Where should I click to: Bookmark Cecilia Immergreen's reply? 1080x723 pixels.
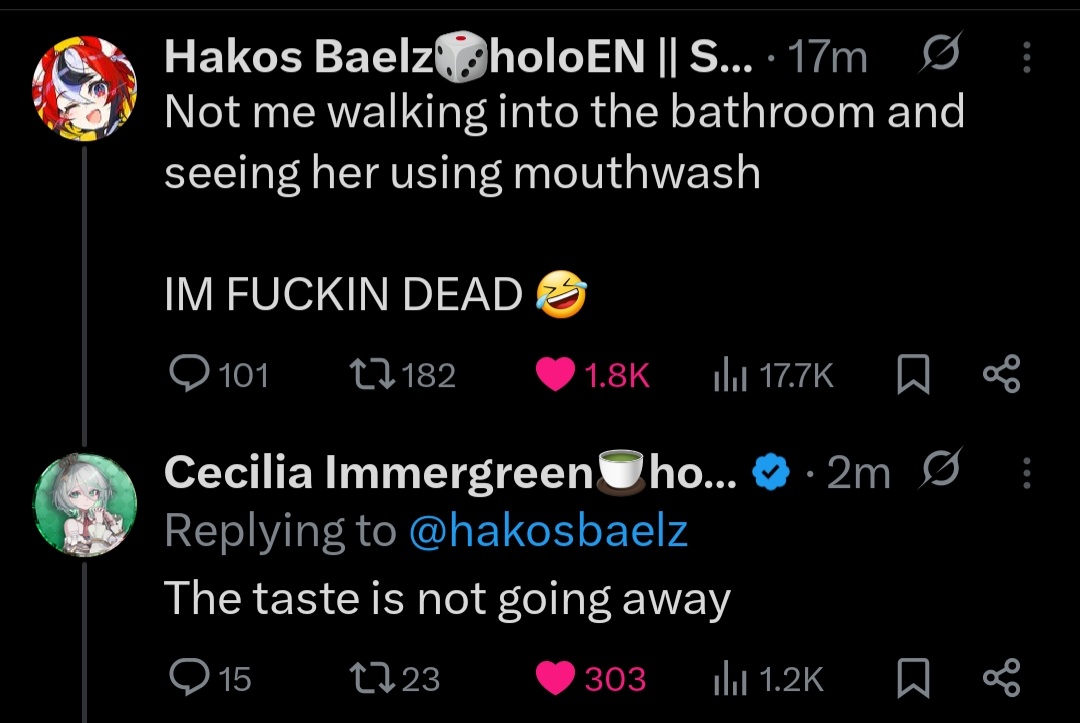[x=913, y=678]
